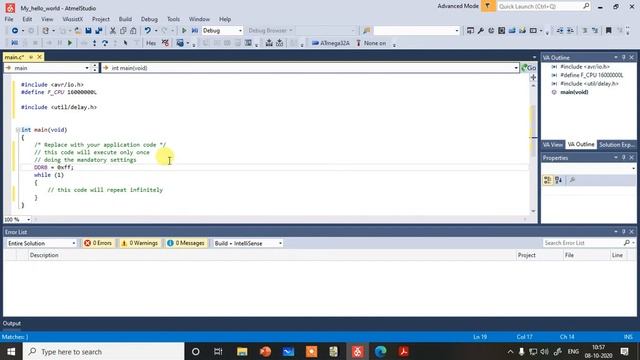The image size is (640, 360).
Task: Open the Help menu
Action: click(225, 19)
